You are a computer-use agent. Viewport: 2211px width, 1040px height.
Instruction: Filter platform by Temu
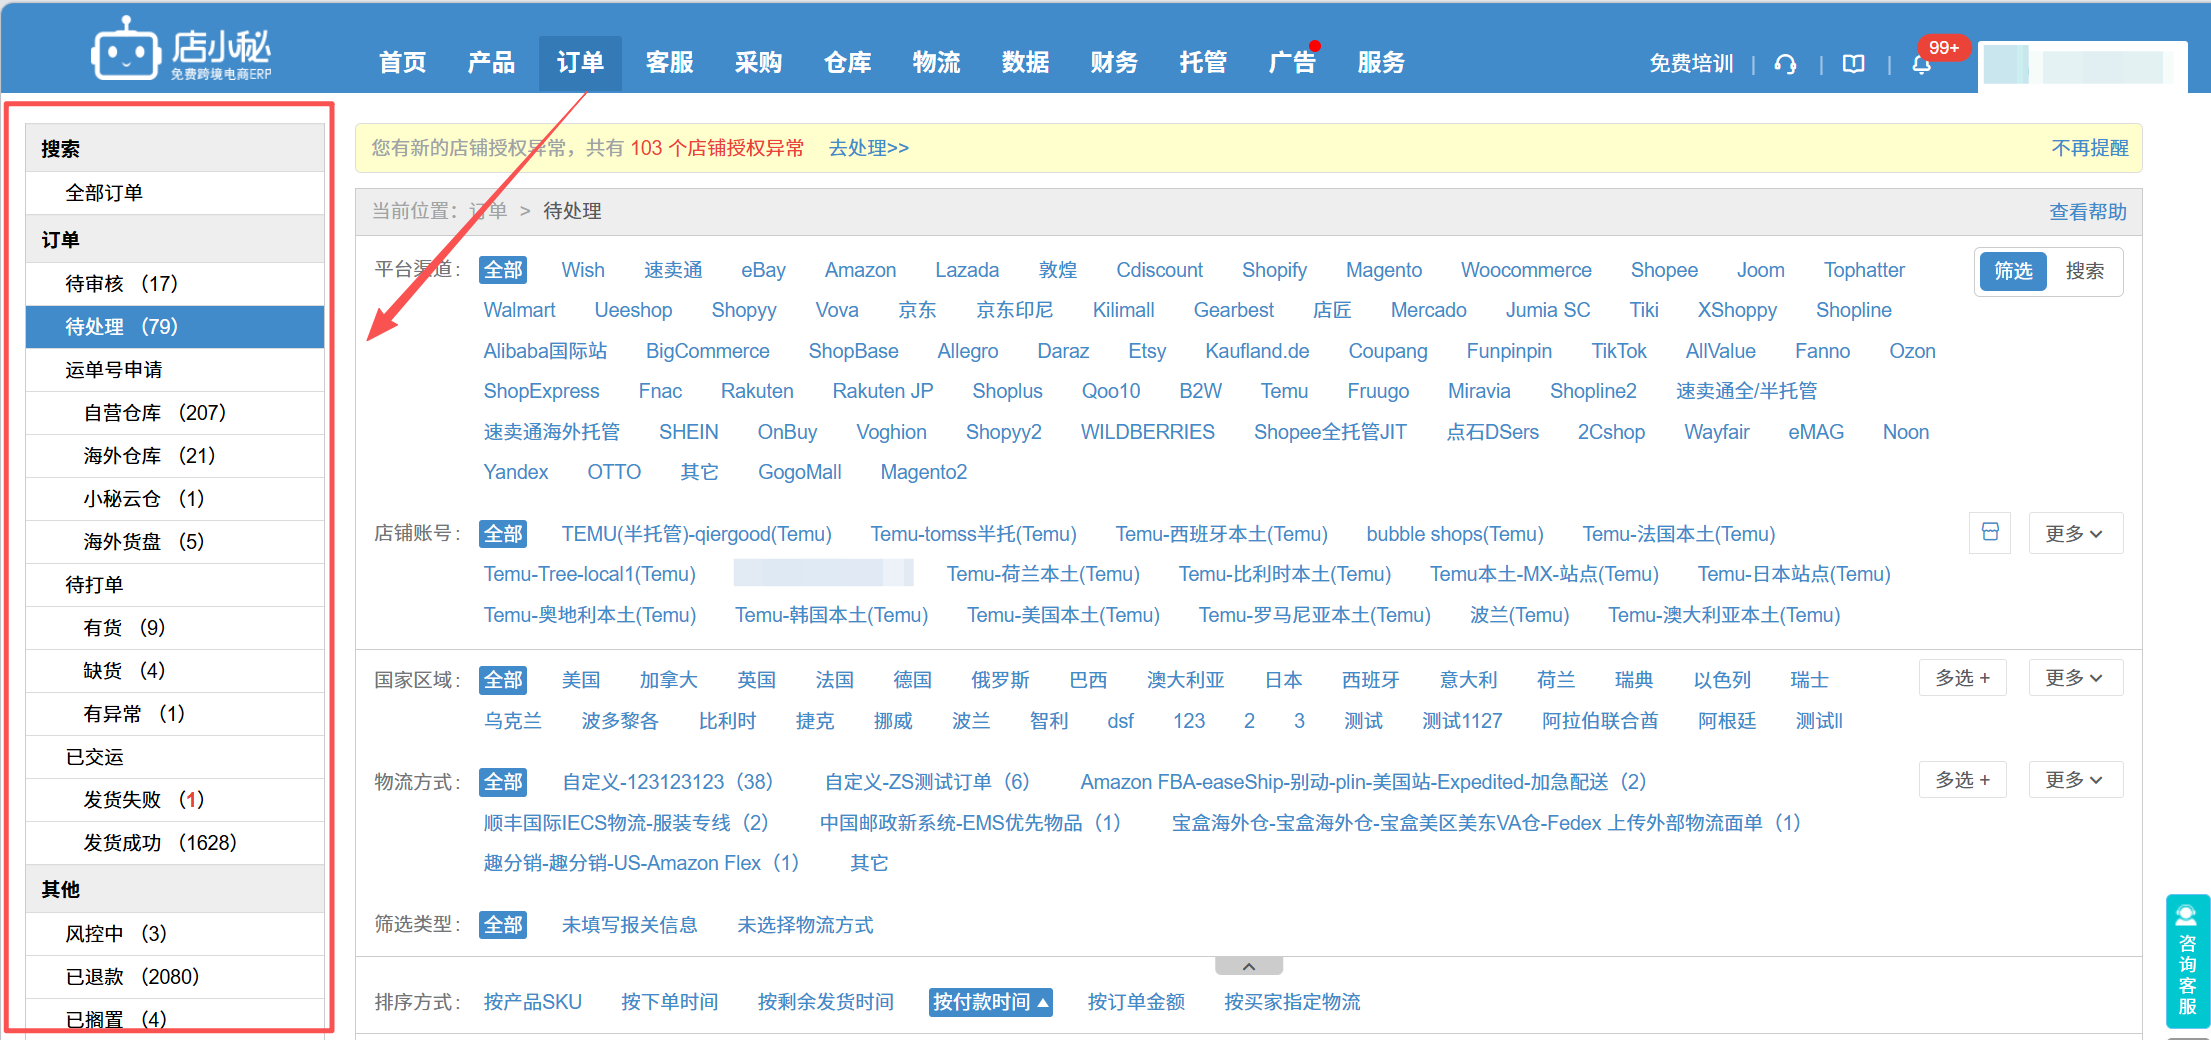pyautogui.click(x=1284, y=391)
